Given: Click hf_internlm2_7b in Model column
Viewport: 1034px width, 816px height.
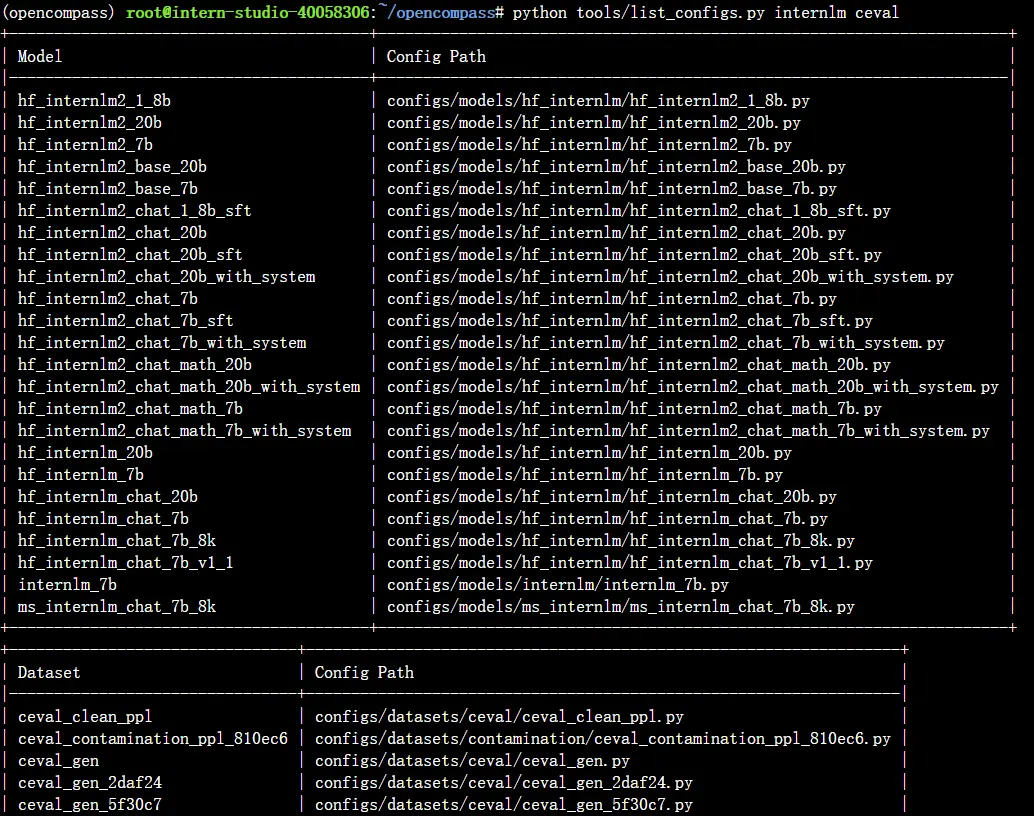Looking at the screenshot, I should [85, 144].
